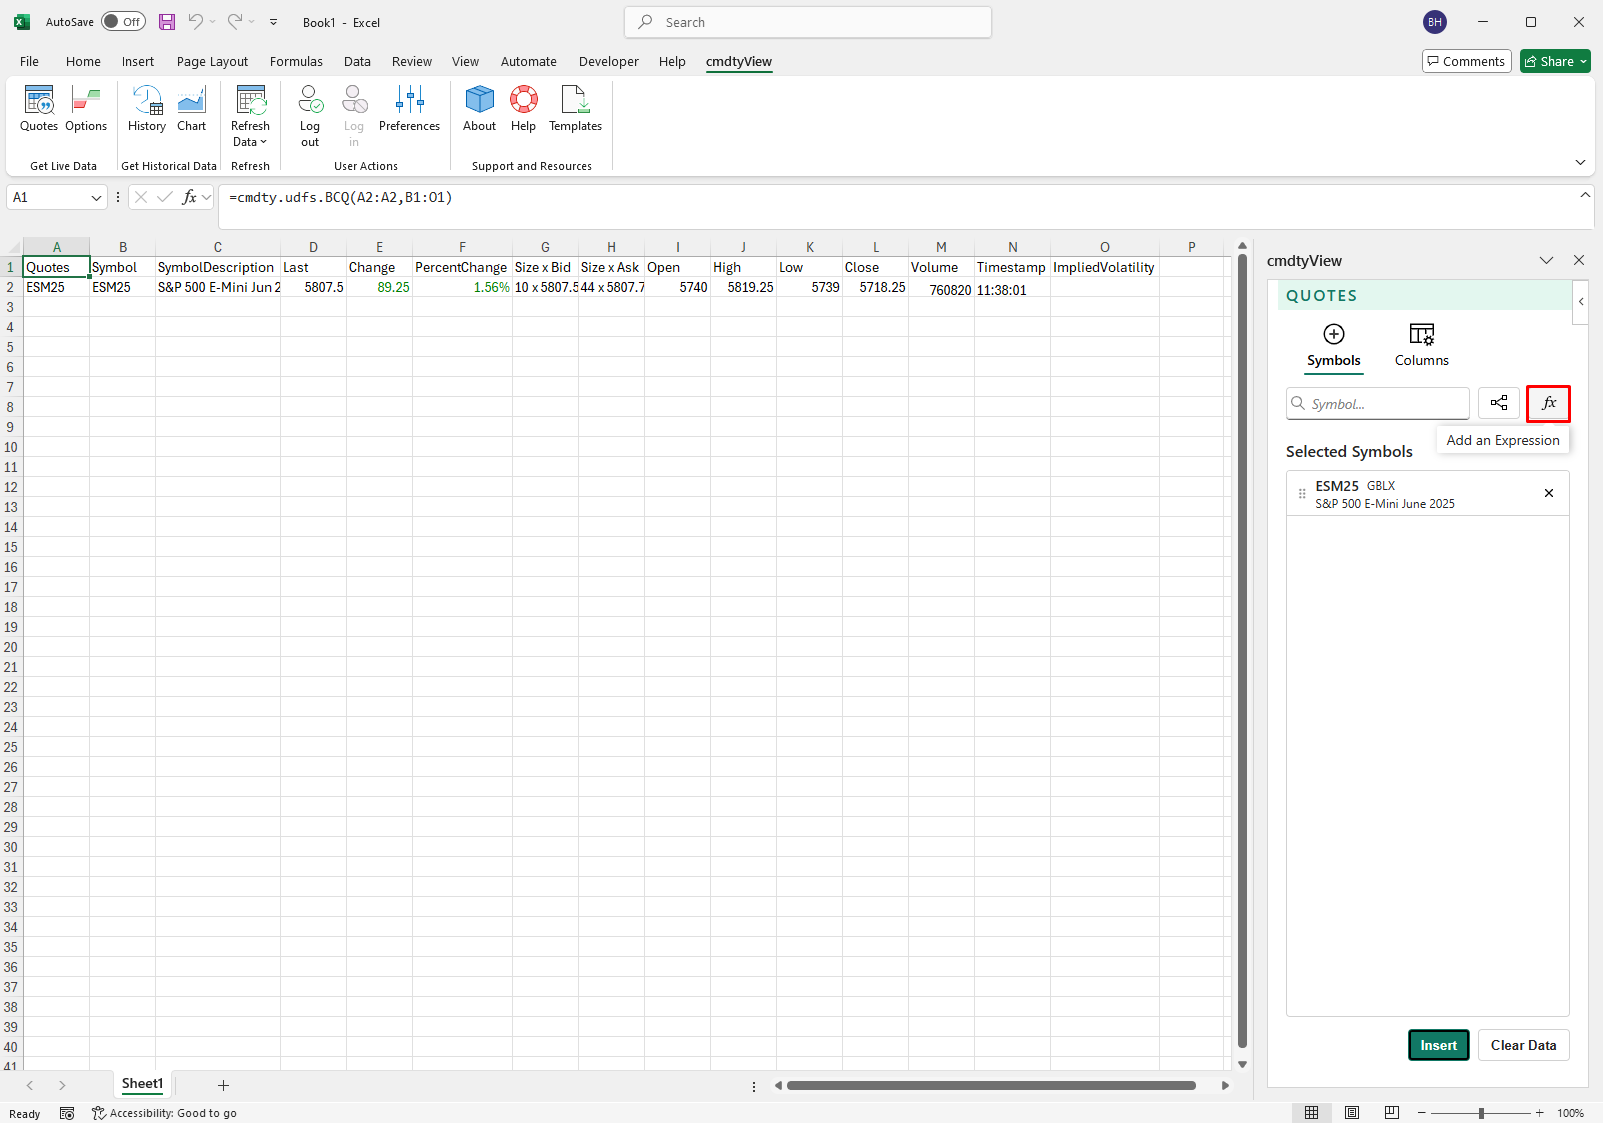Open the BH account profile icon
Image resolution: width=1603 pixels, height=1123 pixels.
point(1435,22)
